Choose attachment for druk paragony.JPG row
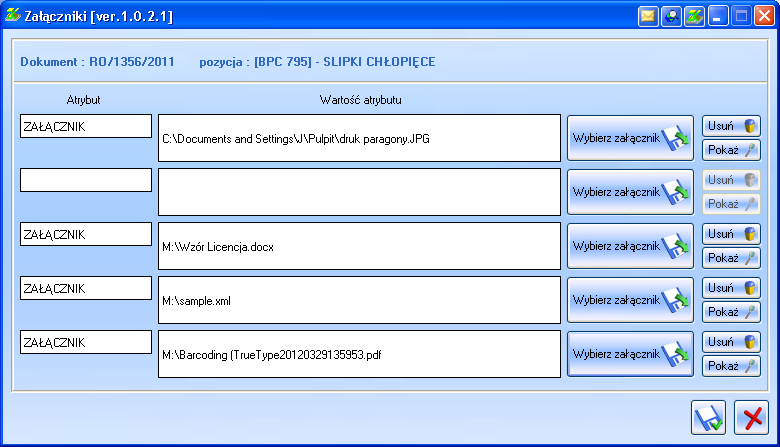This screenshot has width=780, height=447. [x=630, y=138]
